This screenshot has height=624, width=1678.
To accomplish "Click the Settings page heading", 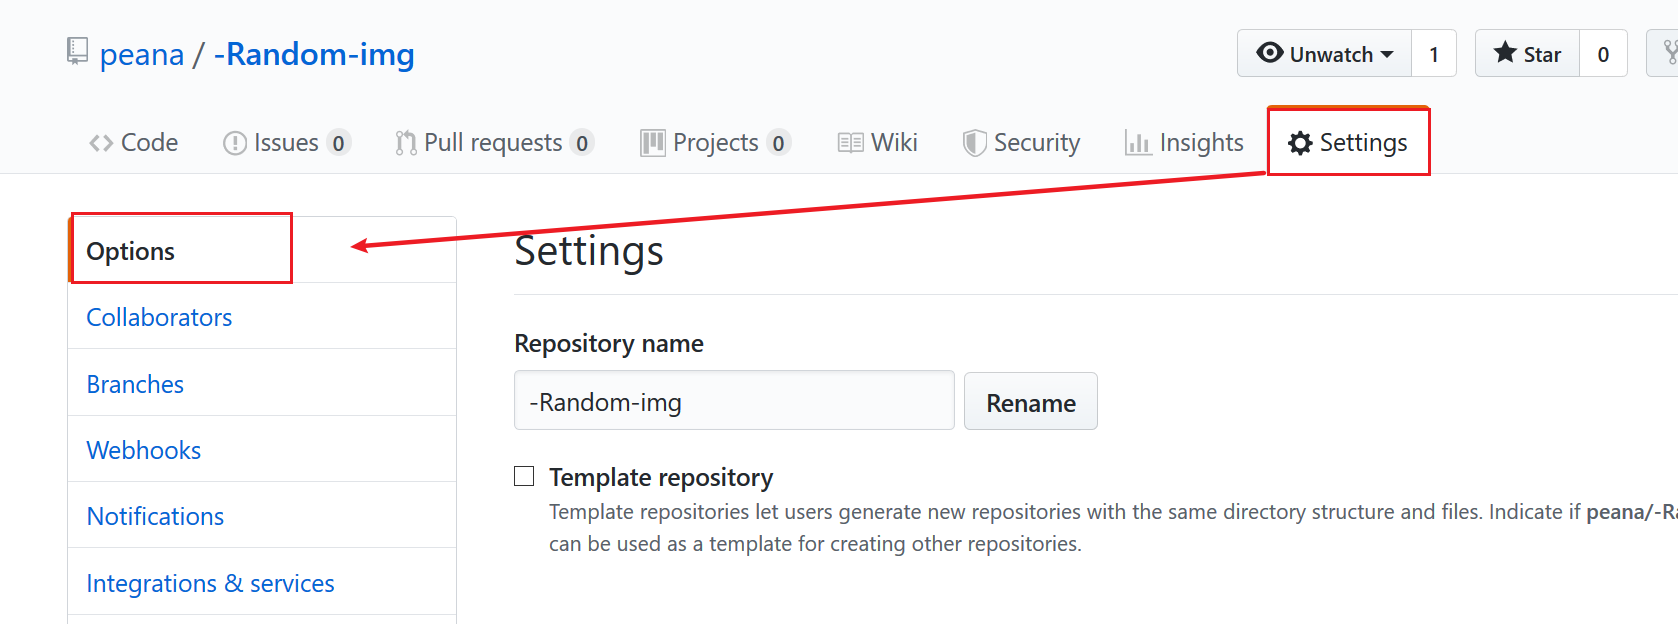I will coord(589,251).
